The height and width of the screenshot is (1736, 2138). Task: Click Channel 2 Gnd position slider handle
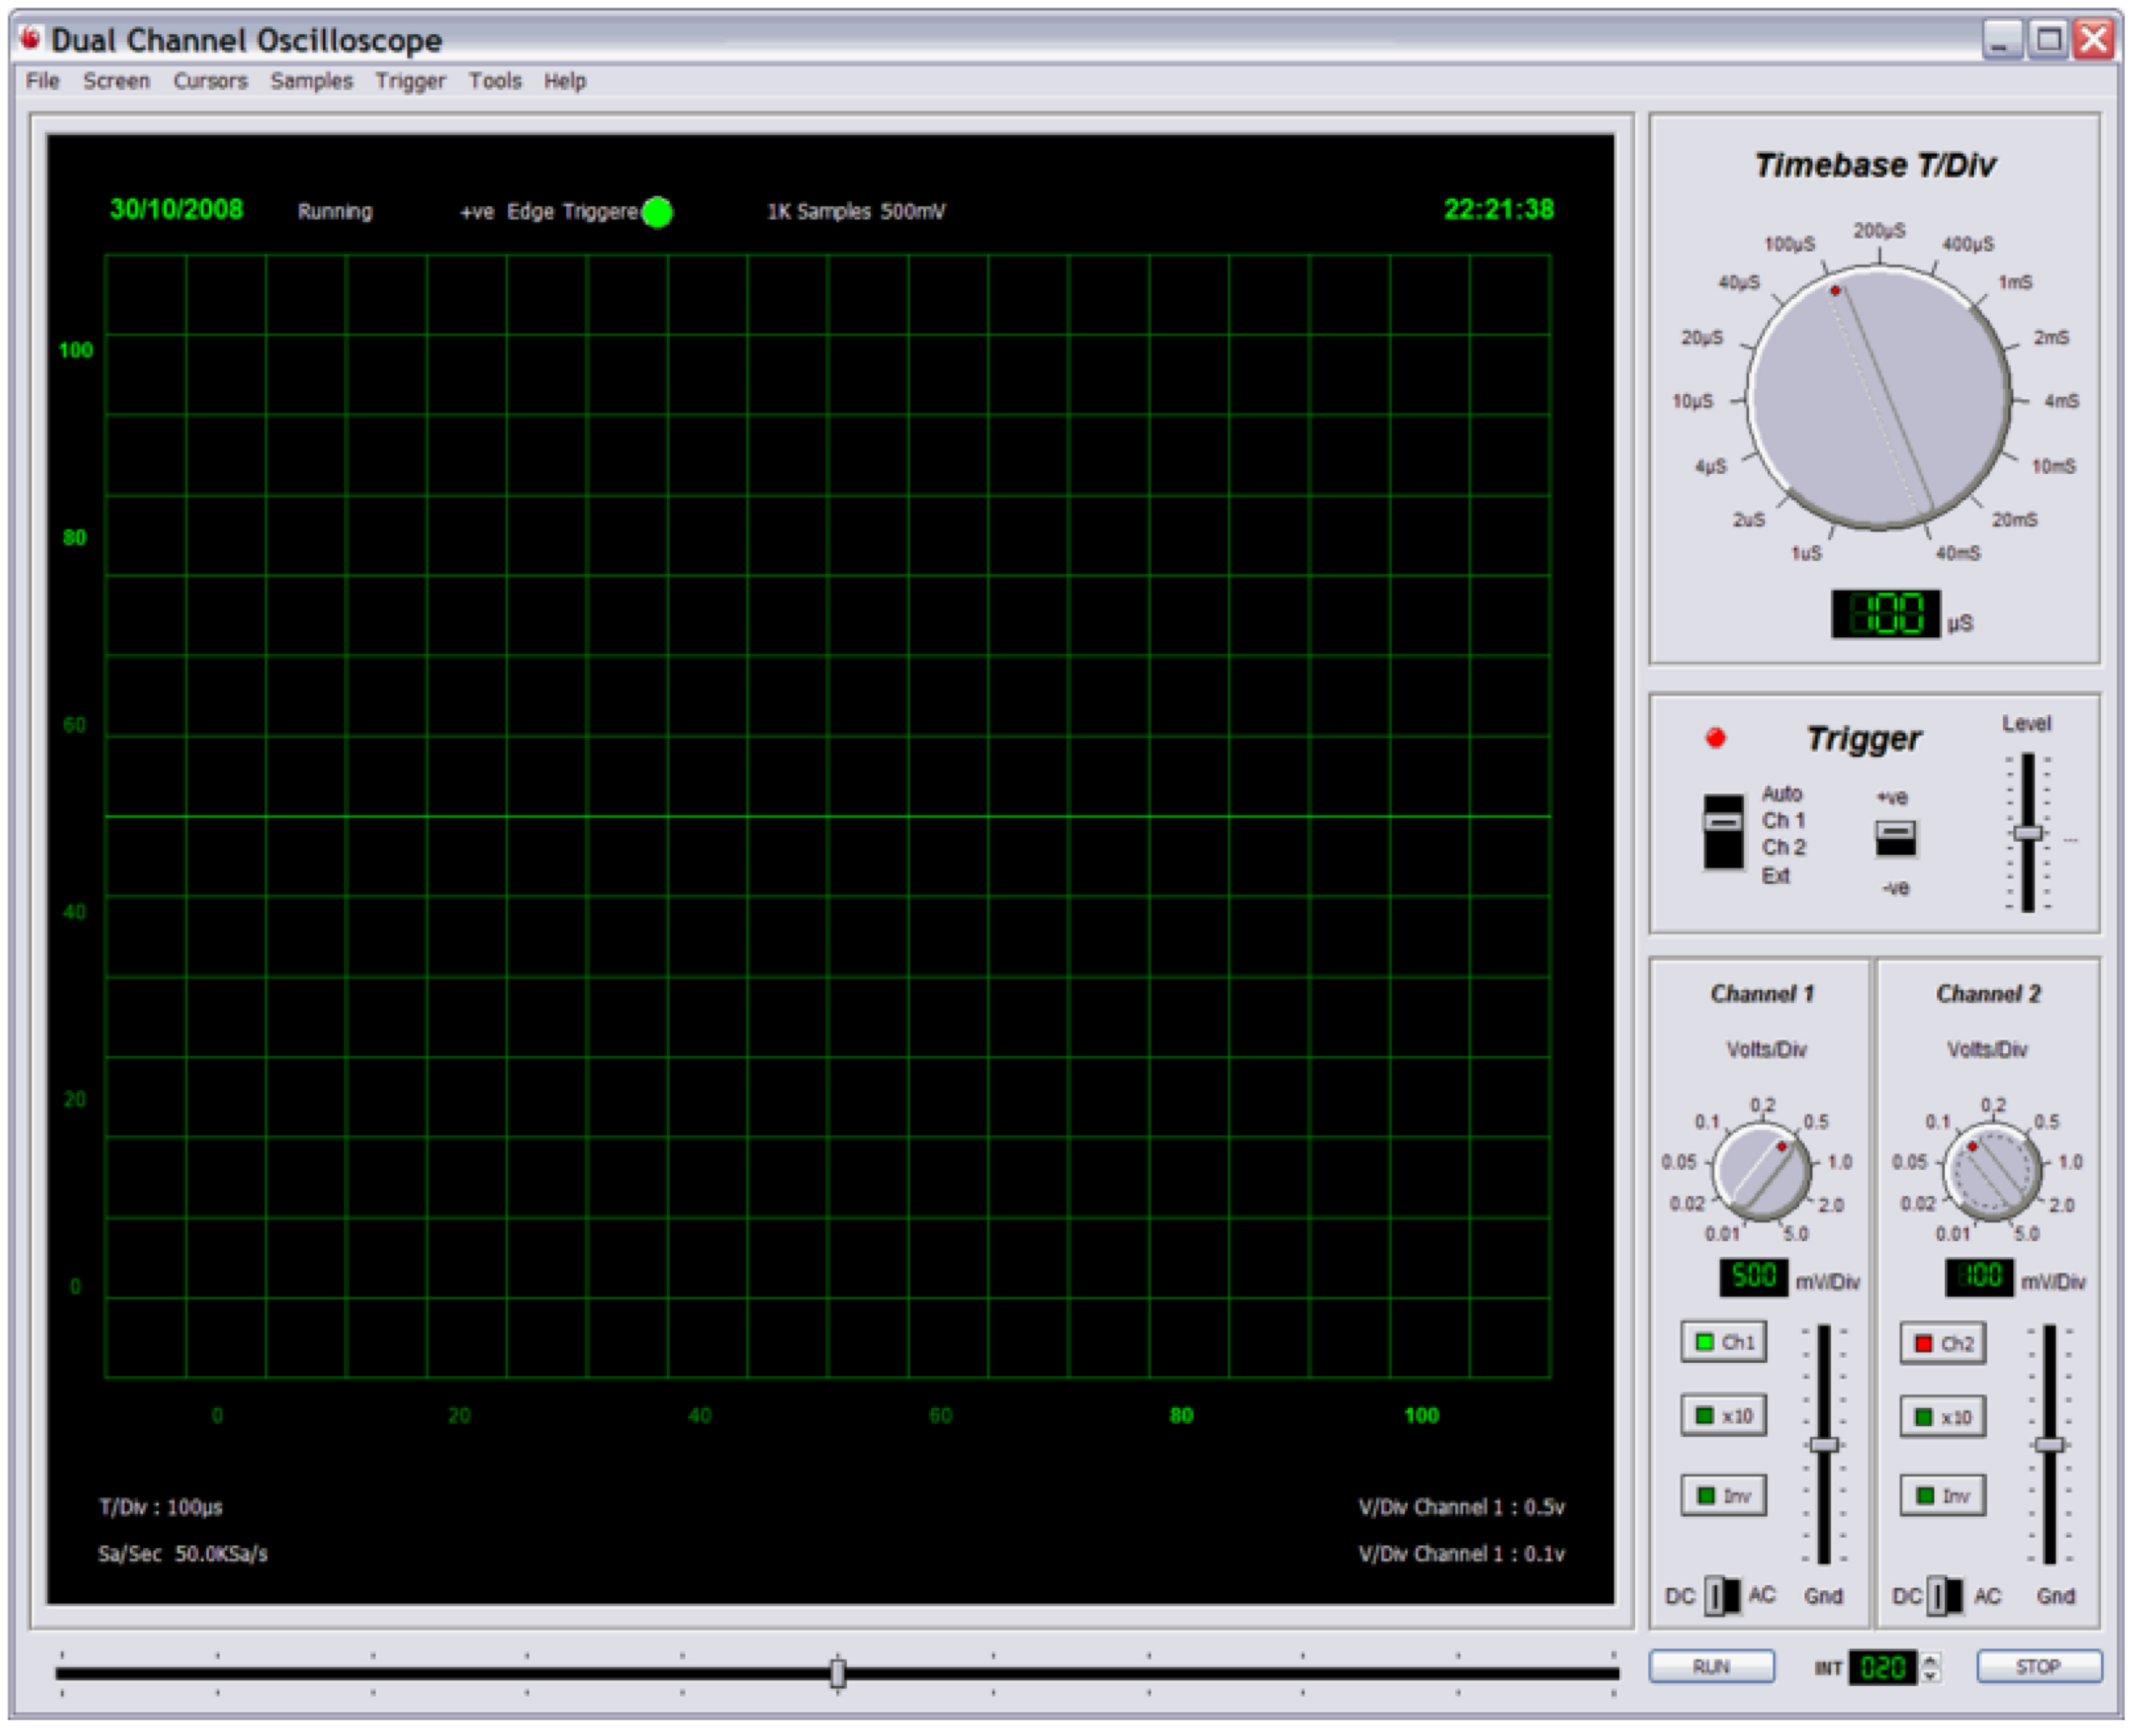coord(2049,1444)
